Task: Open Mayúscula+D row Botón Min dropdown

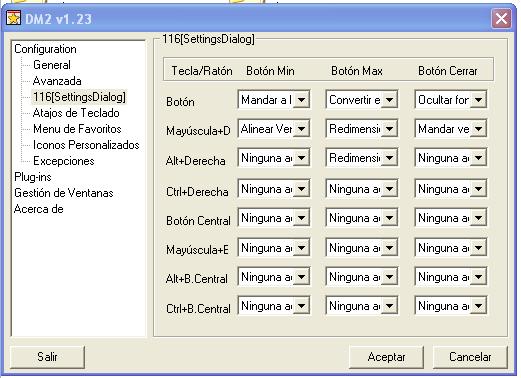Action: tap(274, 128)
